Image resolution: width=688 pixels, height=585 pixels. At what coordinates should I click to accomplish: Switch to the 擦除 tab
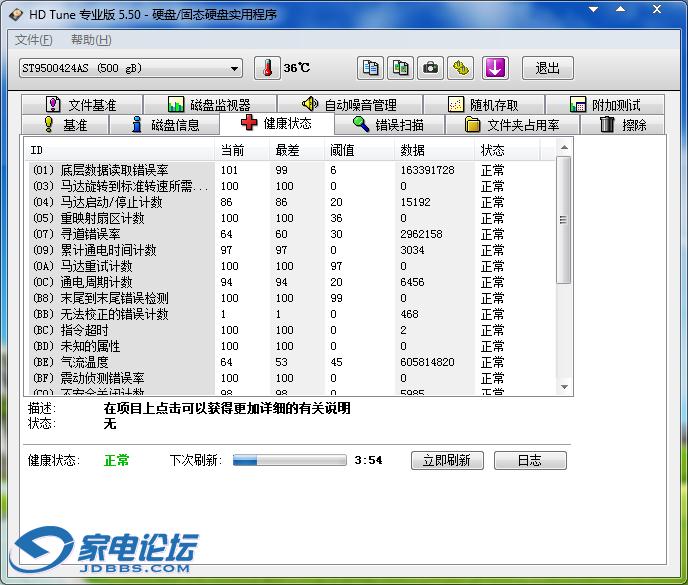[x=623, y=125]
